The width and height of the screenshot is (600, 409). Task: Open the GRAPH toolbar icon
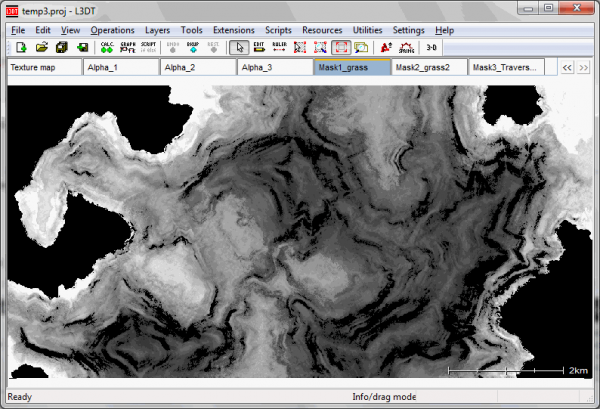(x=128, y=47)
